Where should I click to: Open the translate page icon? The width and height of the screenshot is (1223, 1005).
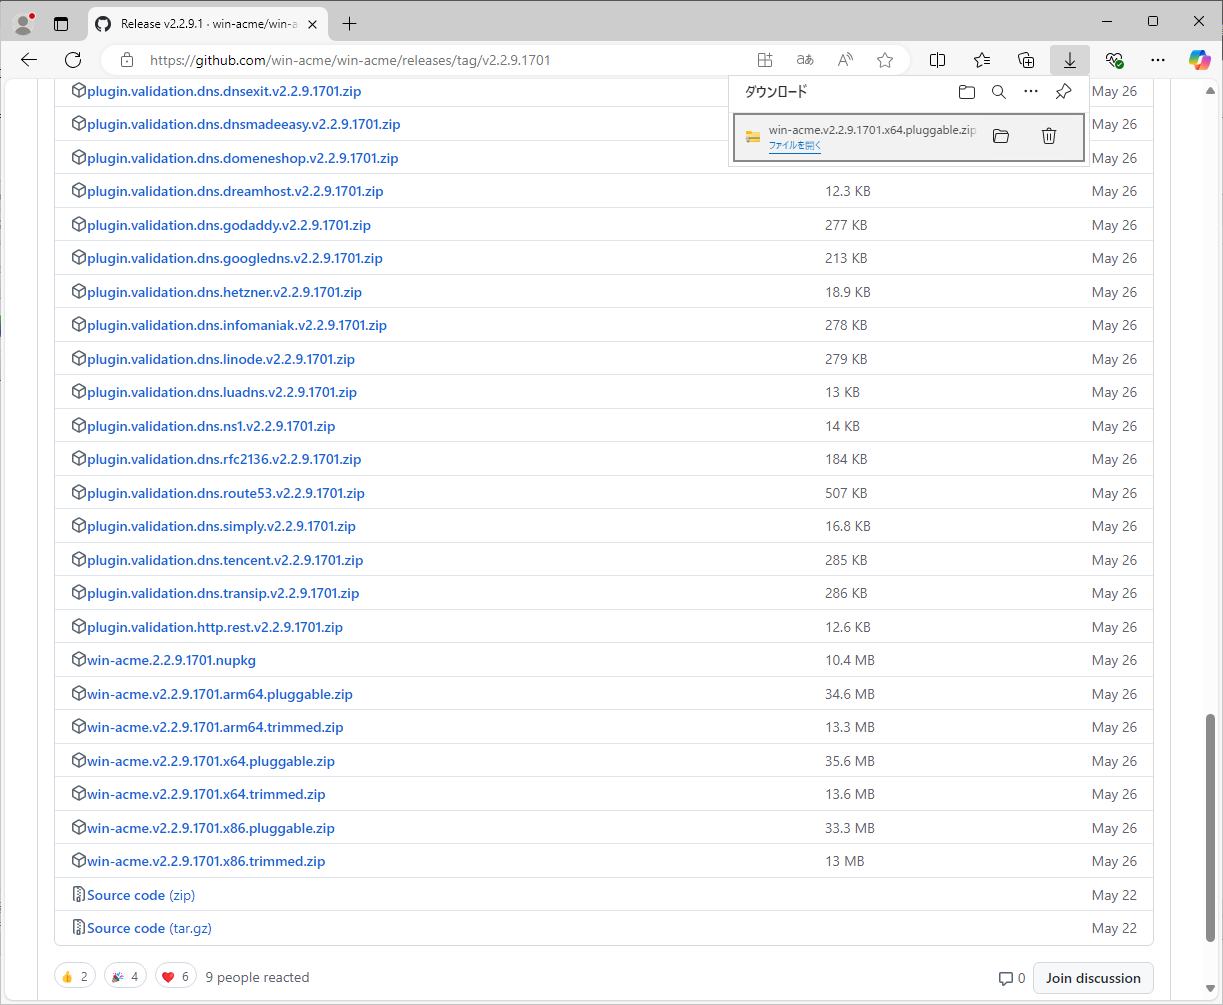(x=805, y=60)
